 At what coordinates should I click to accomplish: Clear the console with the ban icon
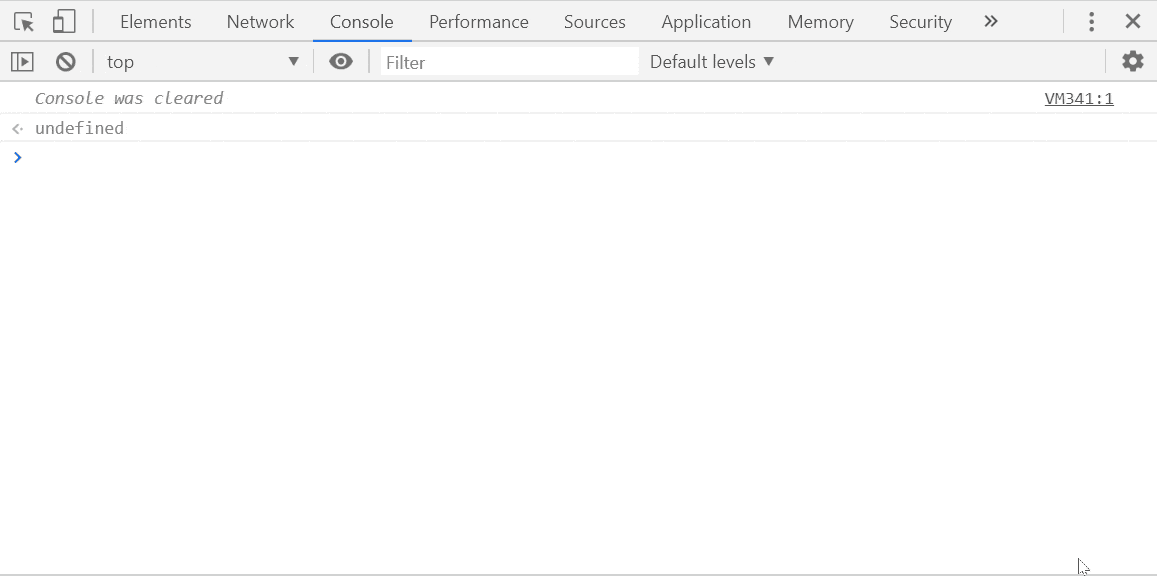pos(66,62)
